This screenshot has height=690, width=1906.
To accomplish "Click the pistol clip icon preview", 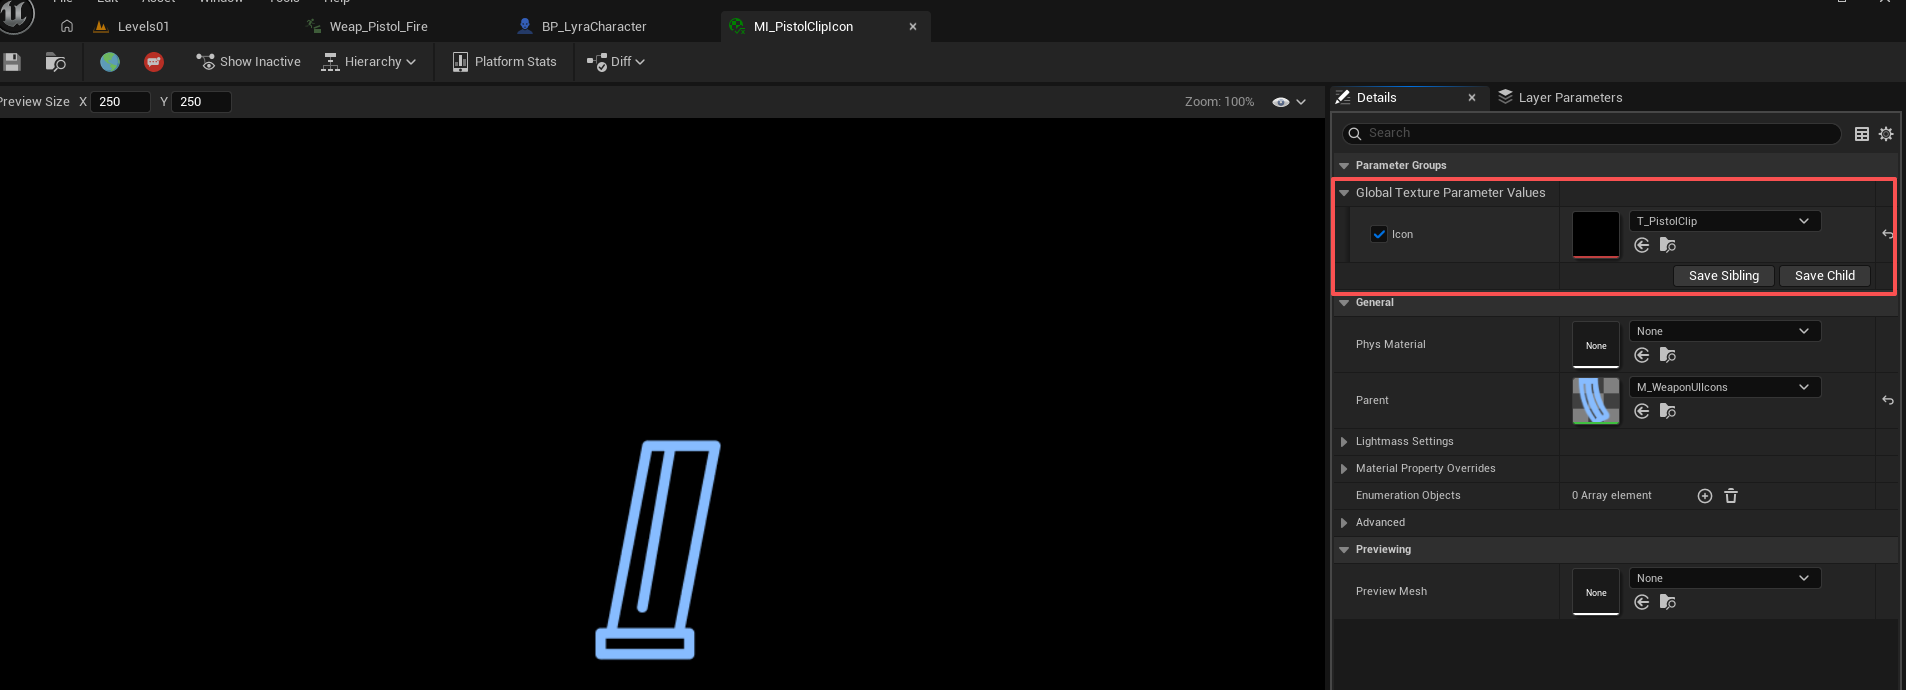I will 658,549.
